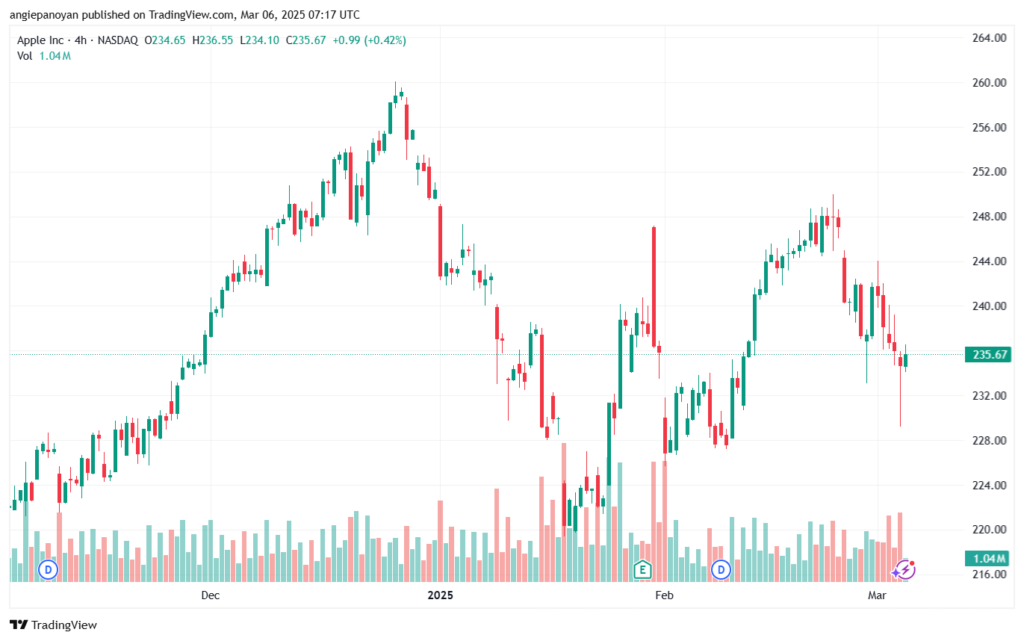The image size is (1024, 641).
Task: Click the Dec label on the time axis
Action: [x=210, y=595]
